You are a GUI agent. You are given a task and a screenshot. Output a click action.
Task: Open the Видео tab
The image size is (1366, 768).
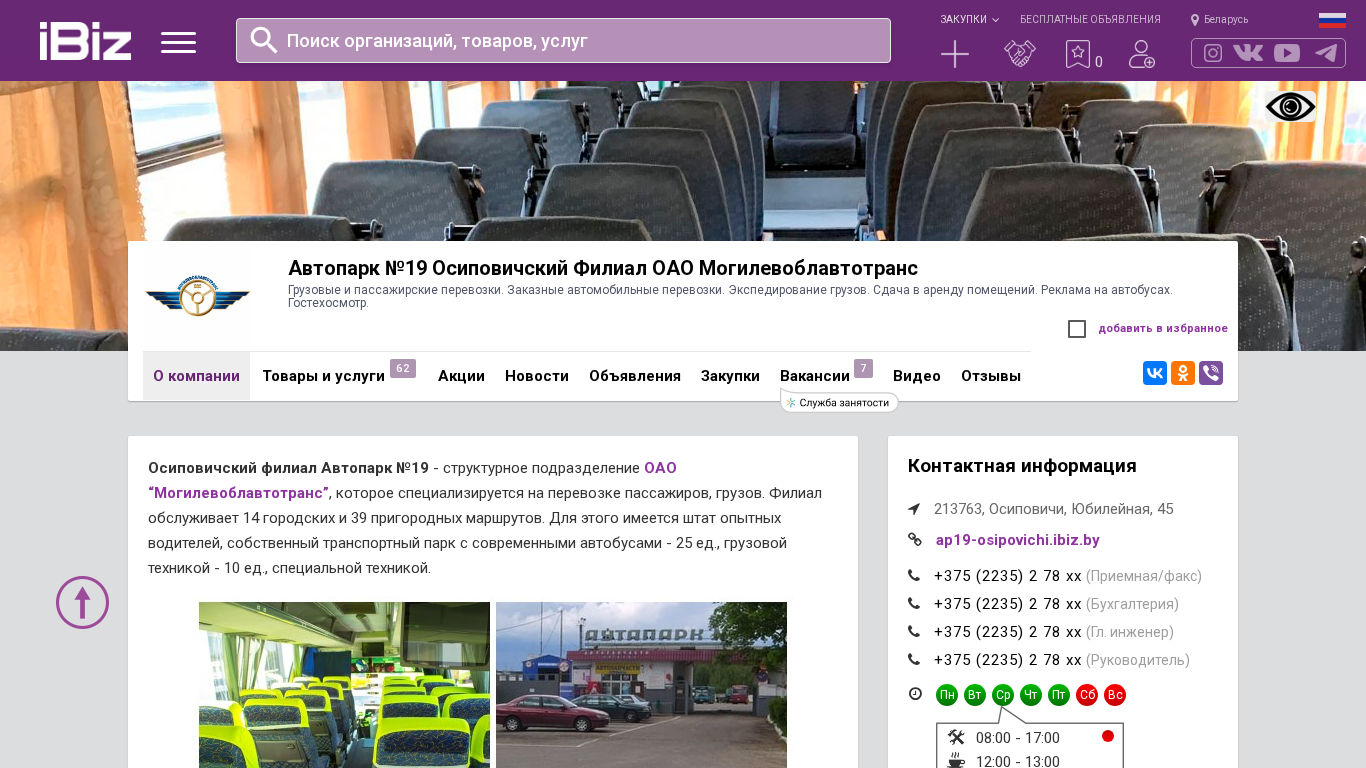point(917,376)
